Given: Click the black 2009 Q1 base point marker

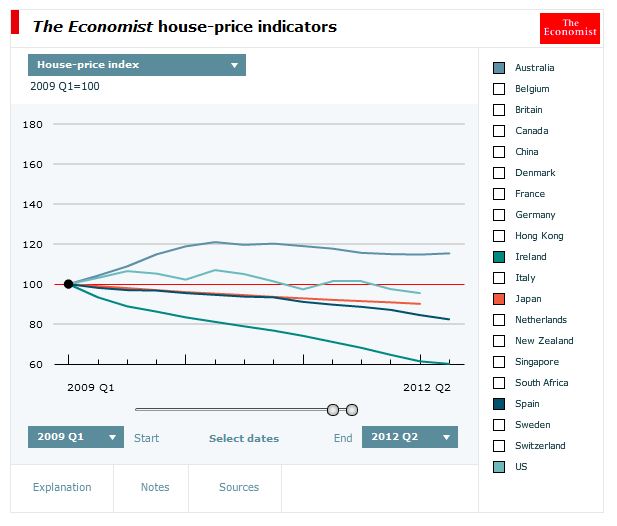Looking at the screenshot, I should tap(68, 284).
